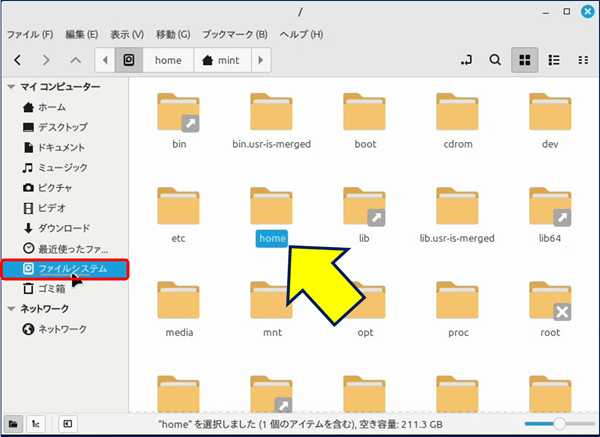Select the lib folder icon
Image resolution: width=600 pixels, height=437 pixels.
[x=364, y=206]
